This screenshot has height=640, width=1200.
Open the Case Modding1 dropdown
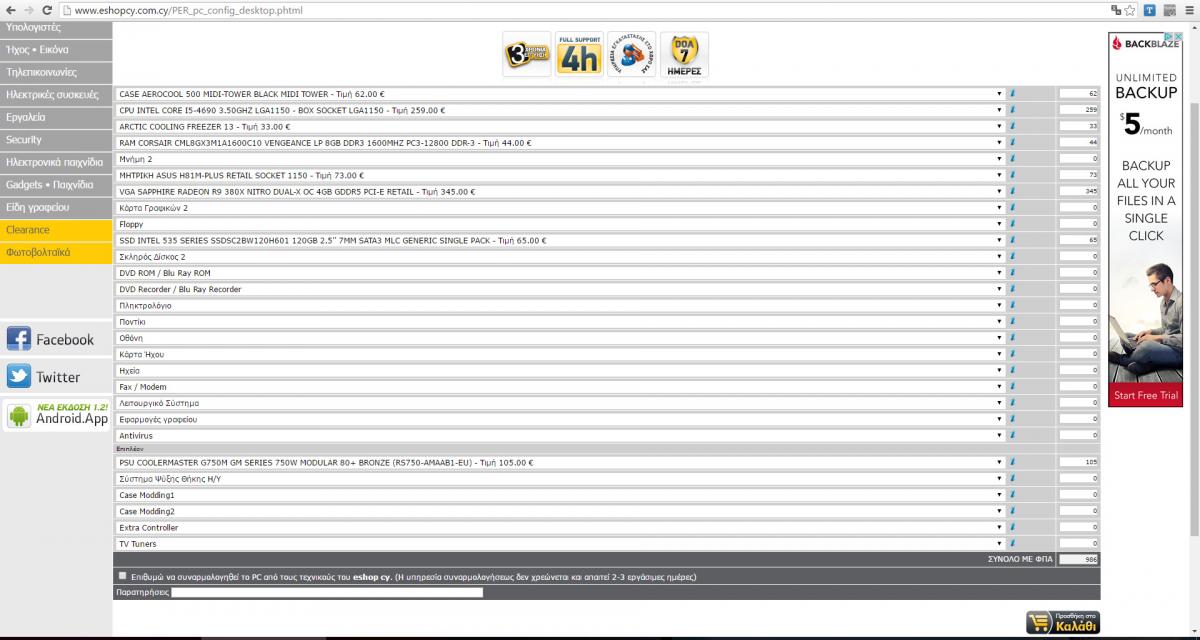560,495
